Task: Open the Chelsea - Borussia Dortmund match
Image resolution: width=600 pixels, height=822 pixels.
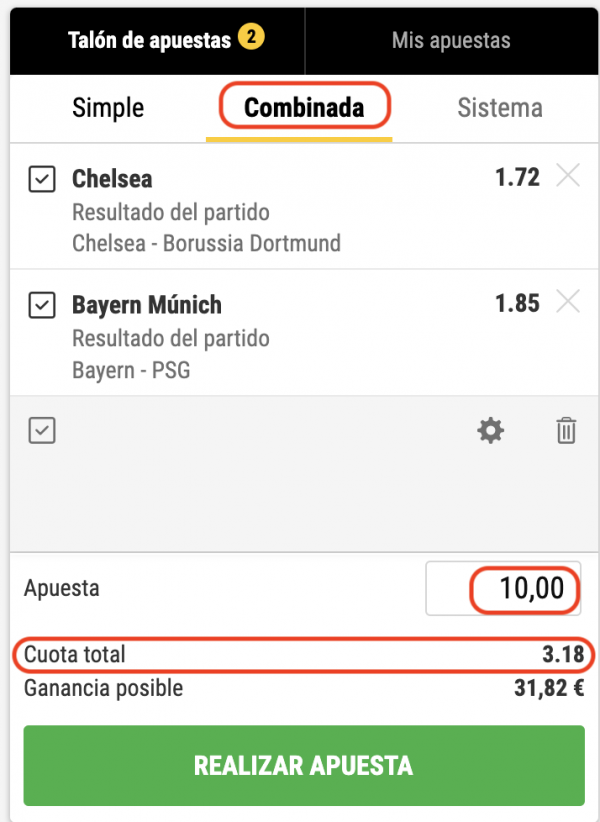Action: coord(206,243)
